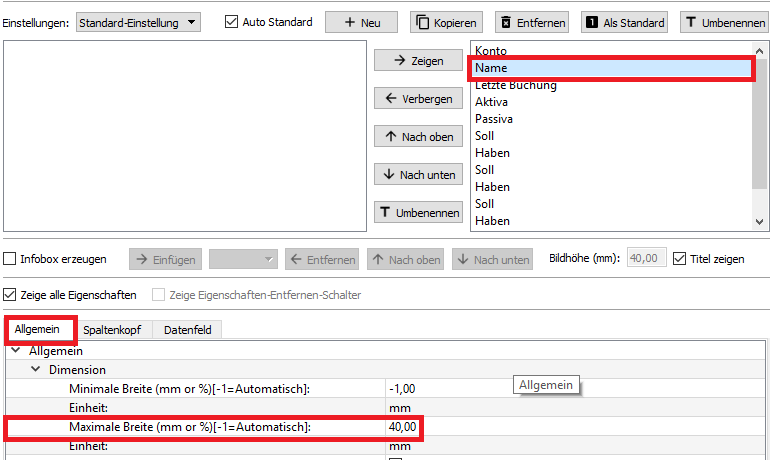776x460 pixels.
Task: Open the Standard-Einstellung dropdown
Action: click(138, 22)
